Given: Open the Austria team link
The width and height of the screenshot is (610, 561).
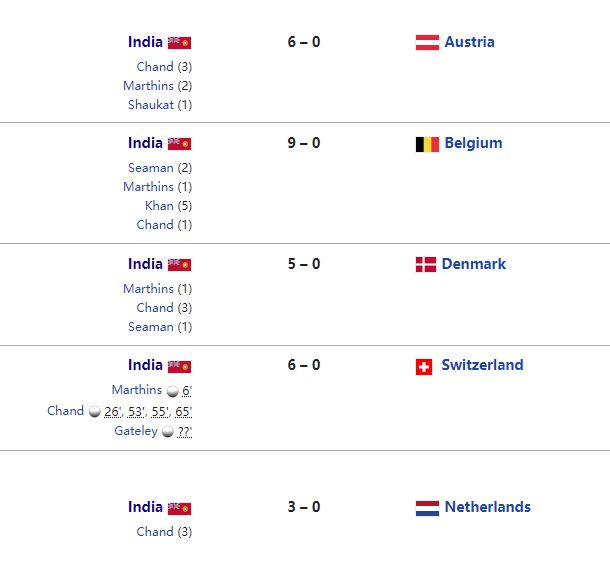Looking at the screenshot, I should [x=469, y=42].
